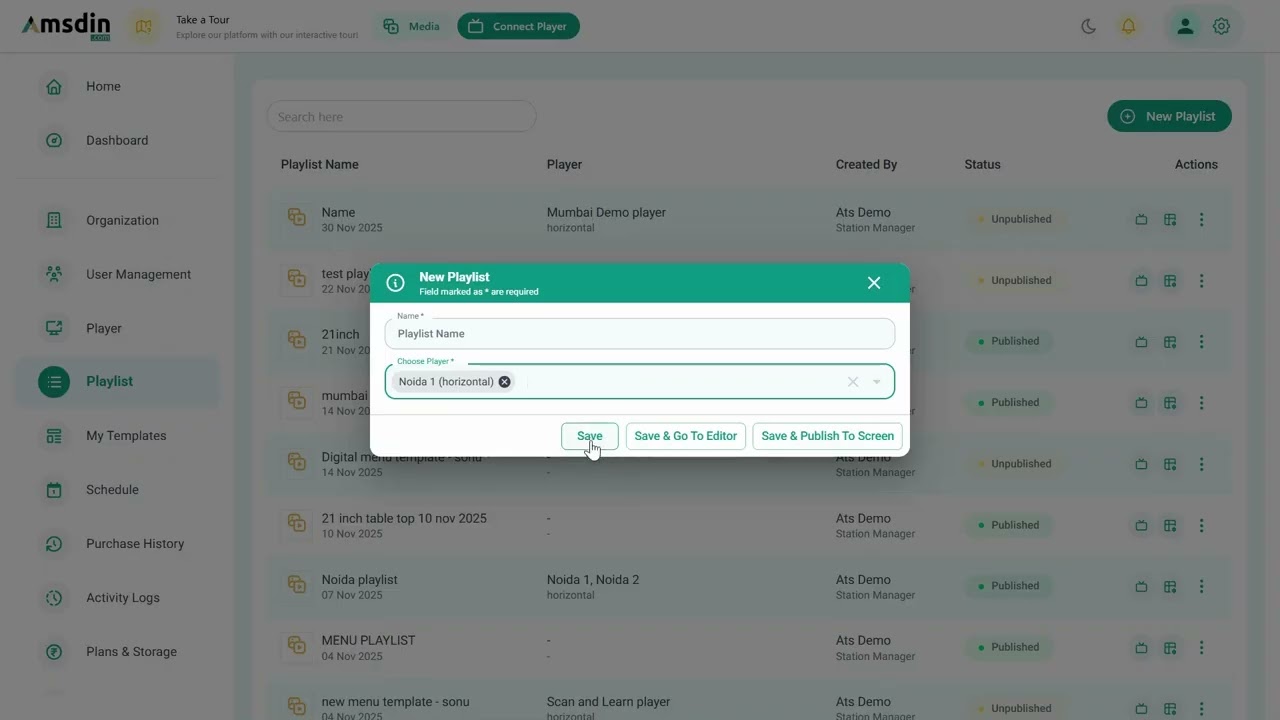This screenshot has height=720, width=1280.
Task: Open the Choose Player dropdown arrow
Action: [x=877, y=382]
